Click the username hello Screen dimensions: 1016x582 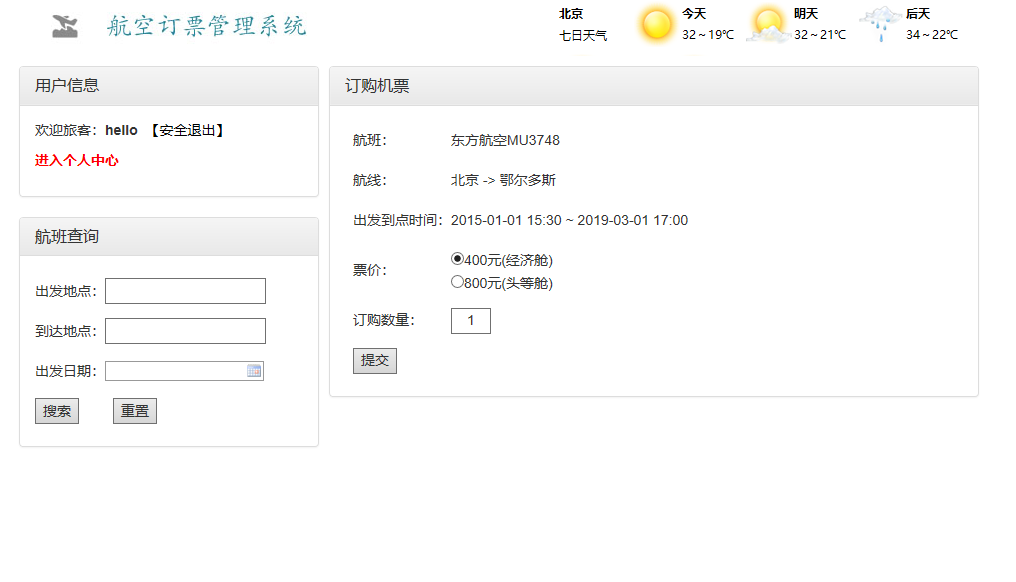coord(121,130)
